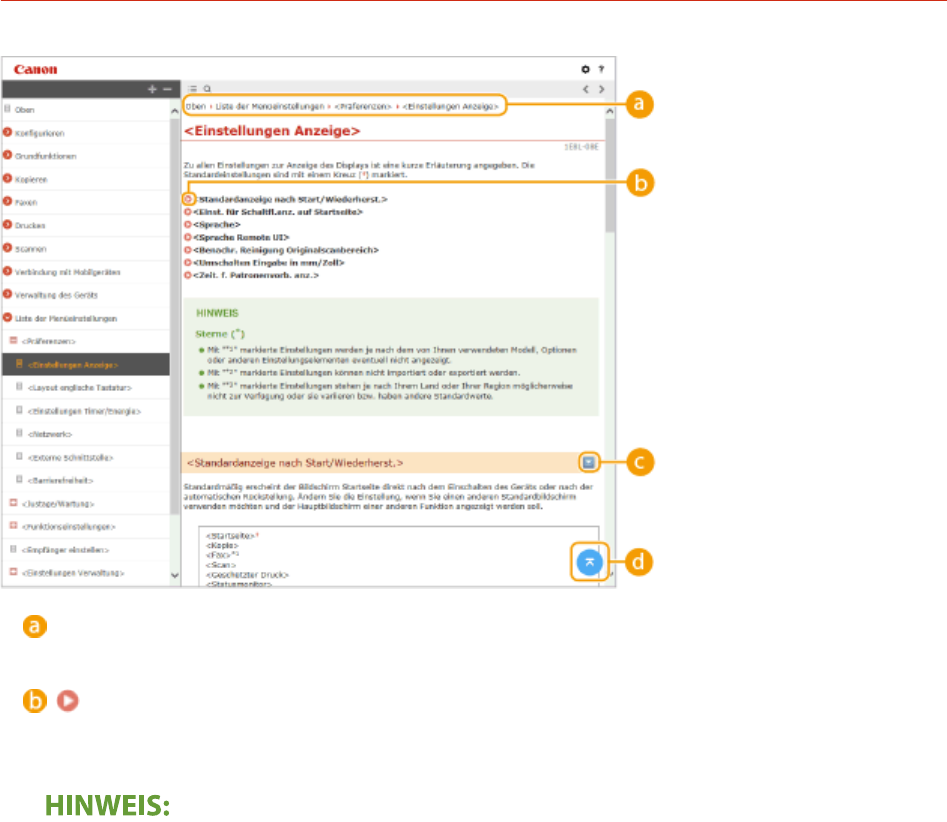Collapse the Standardanzeige nach Start/Wiederherst. section
The height and width of the screenshot is (822, 947).
tap(589, 463)
